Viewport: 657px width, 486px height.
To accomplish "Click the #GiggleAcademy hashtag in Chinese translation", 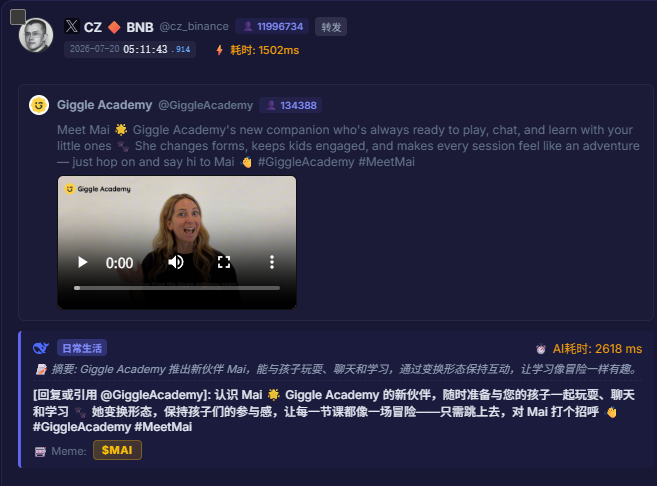I will 82,427.
